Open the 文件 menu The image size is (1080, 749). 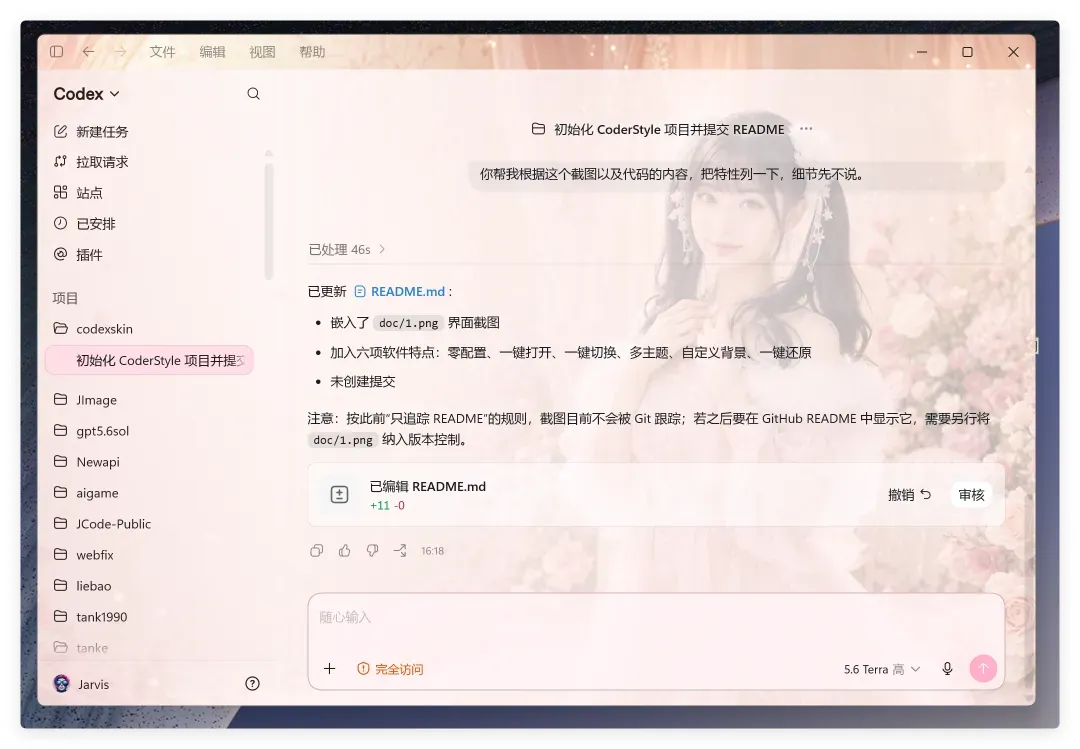point(163,52)
